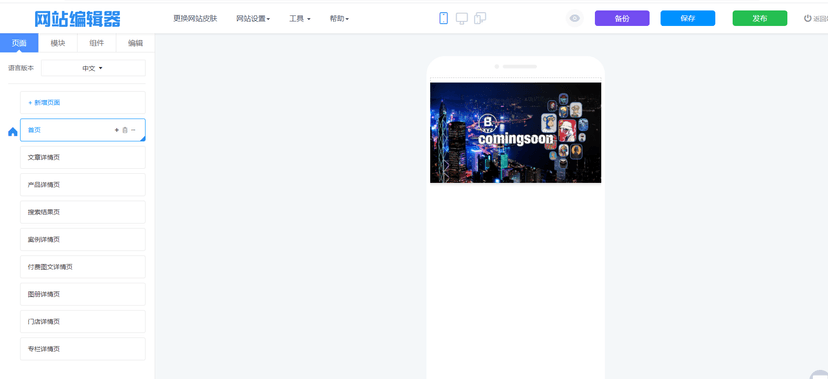Click the green 发布 button

[759, 18]
